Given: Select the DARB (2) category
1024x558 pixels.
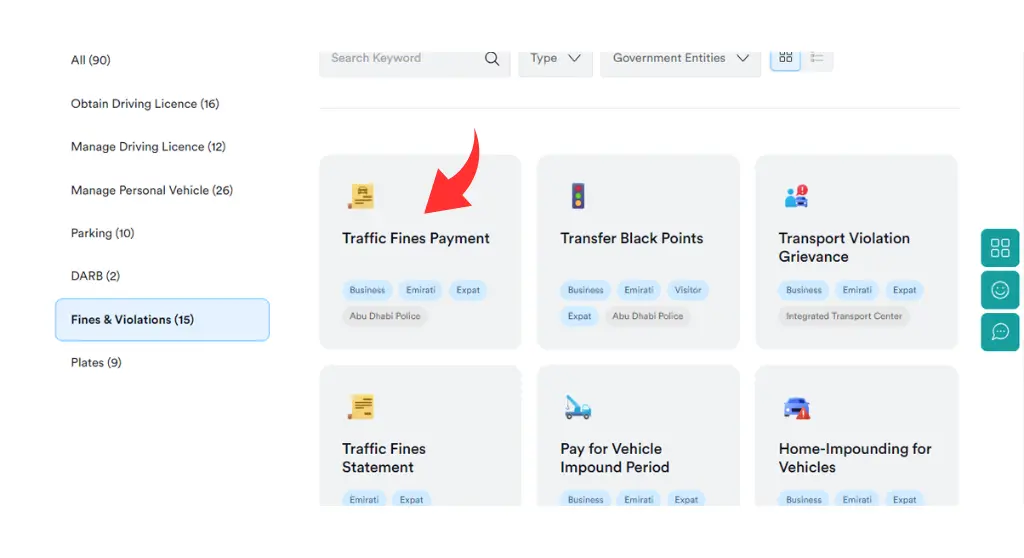Looking at the screenshot, I should pyautogui.click(x=95, y=276).
